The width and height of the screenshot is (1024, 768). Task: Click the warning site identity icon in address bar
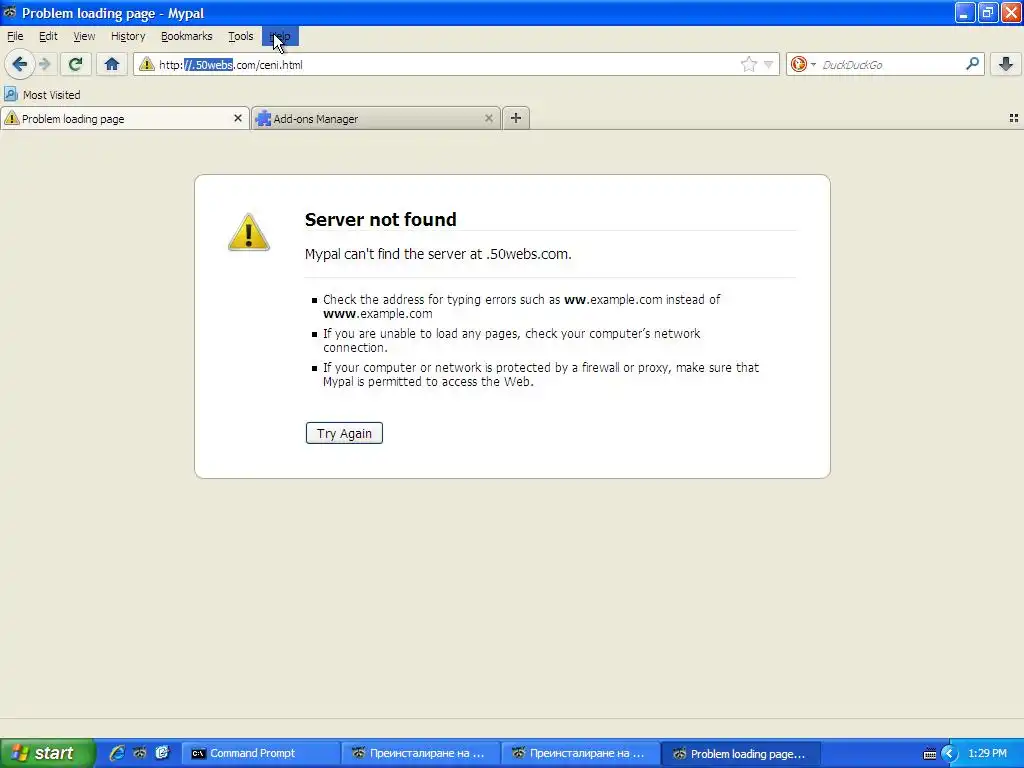click(146, 64)
